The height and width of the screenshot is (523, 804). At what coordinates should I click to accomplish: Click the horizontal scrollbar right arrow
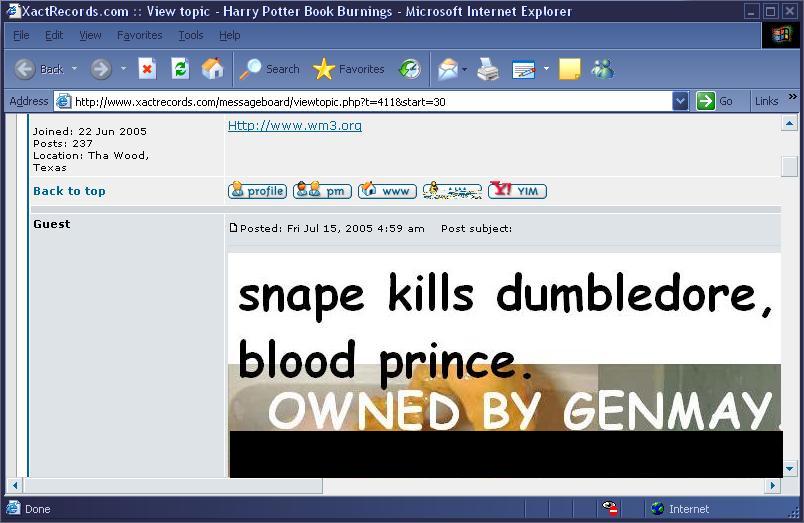tap(772, 485)
